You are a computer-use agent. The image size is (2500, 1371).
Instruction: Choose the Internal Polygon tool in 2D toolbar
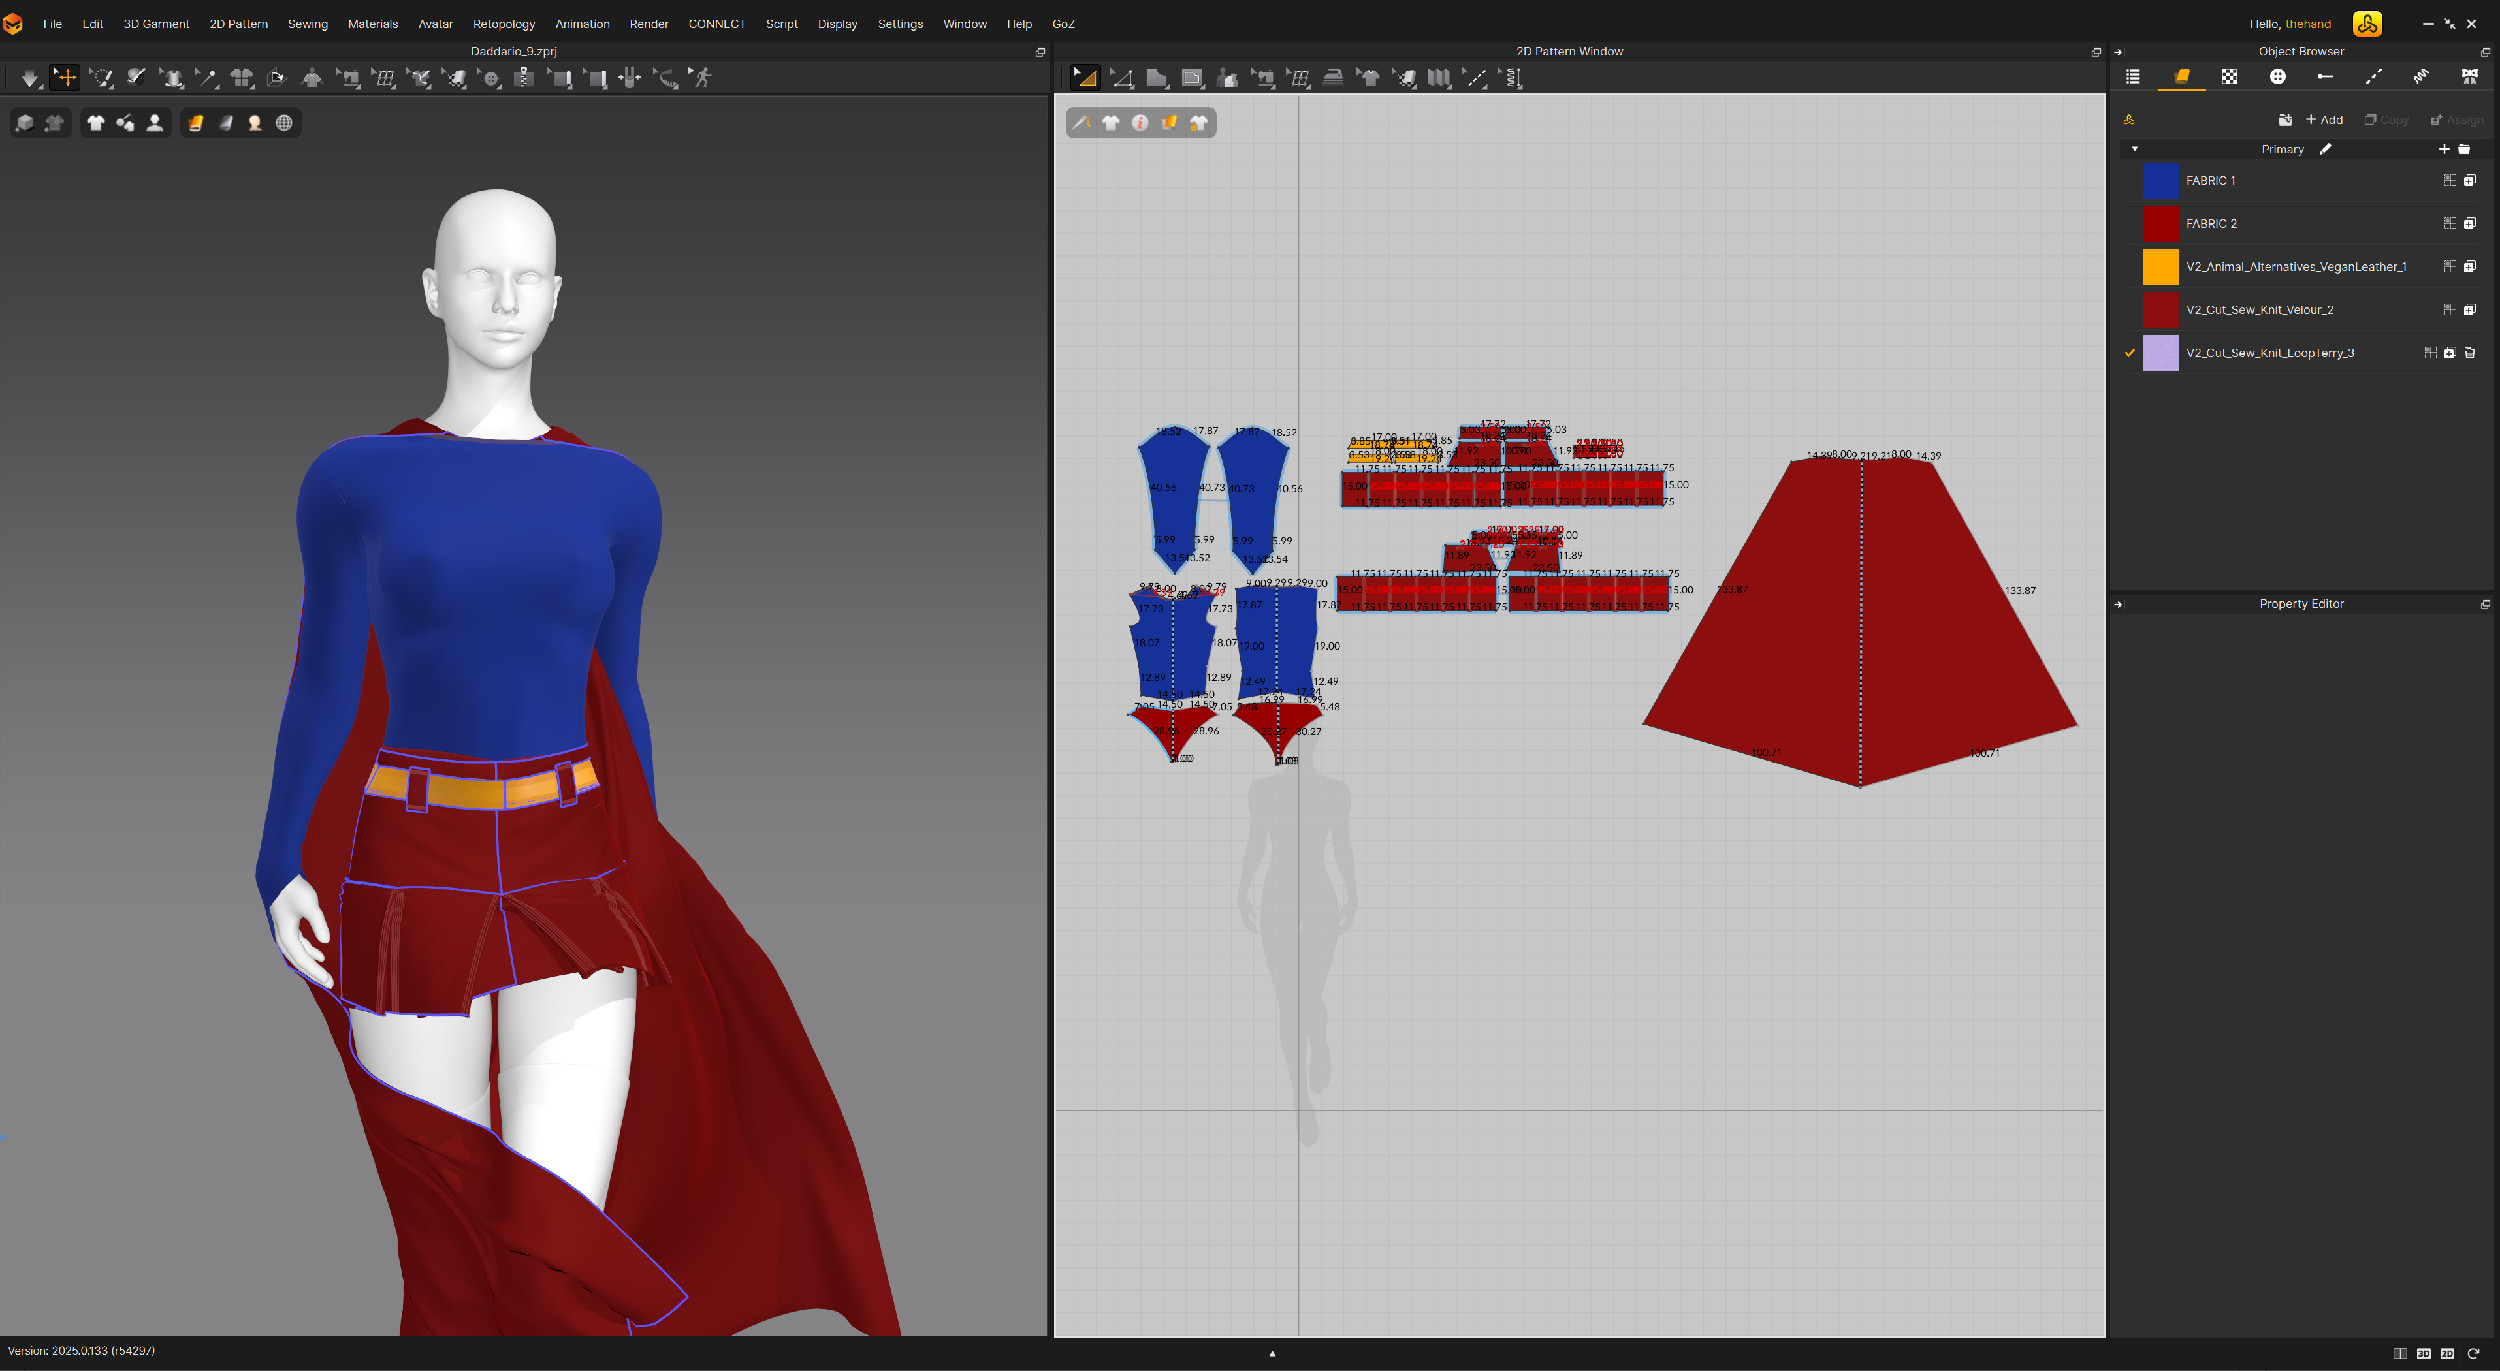1192,78
